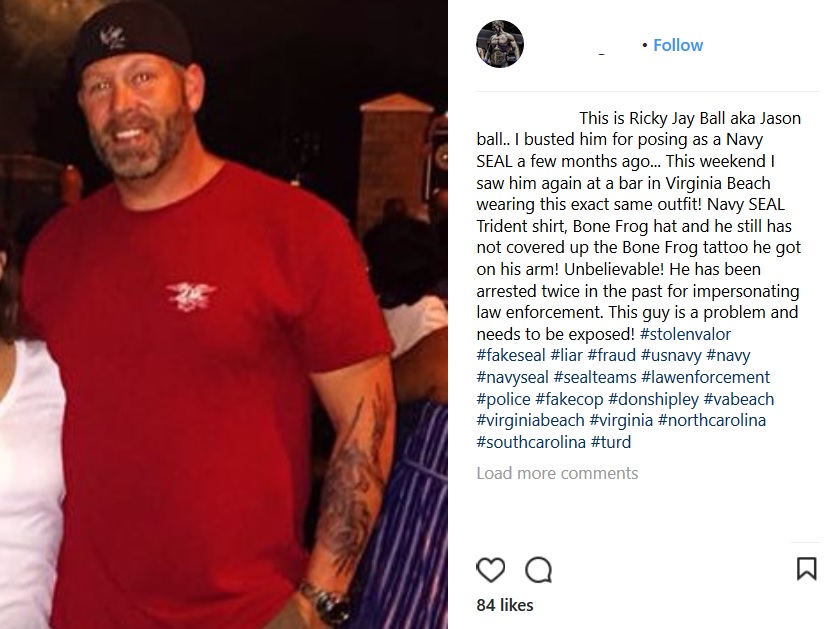The image size is (831, 629).
Task: Open the #fakeseal hashtag
Action: [x=510, y=355]
